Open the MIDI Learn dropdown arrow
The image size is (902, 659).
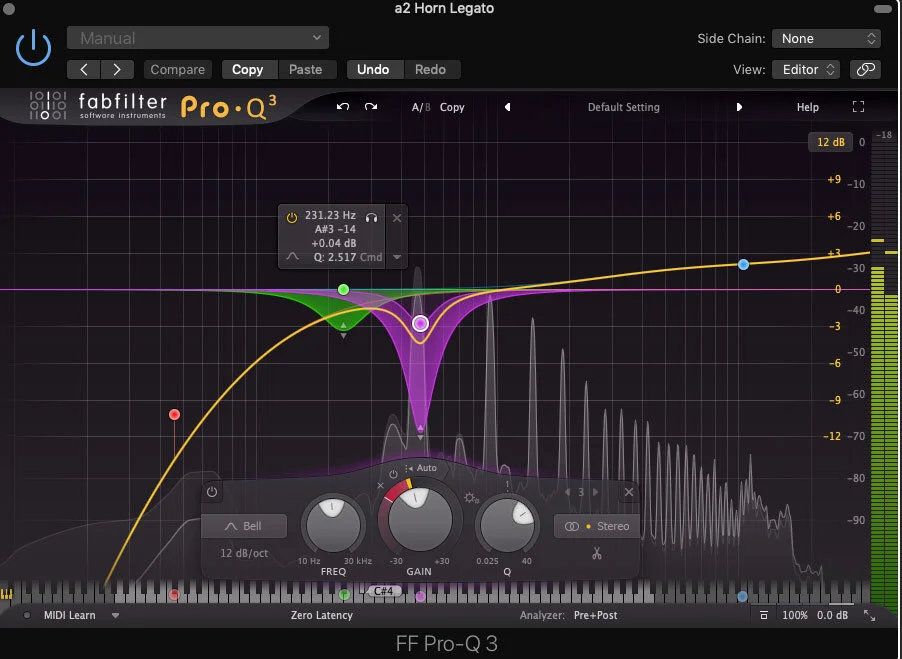pyautogui.click(x=116, y=615)
